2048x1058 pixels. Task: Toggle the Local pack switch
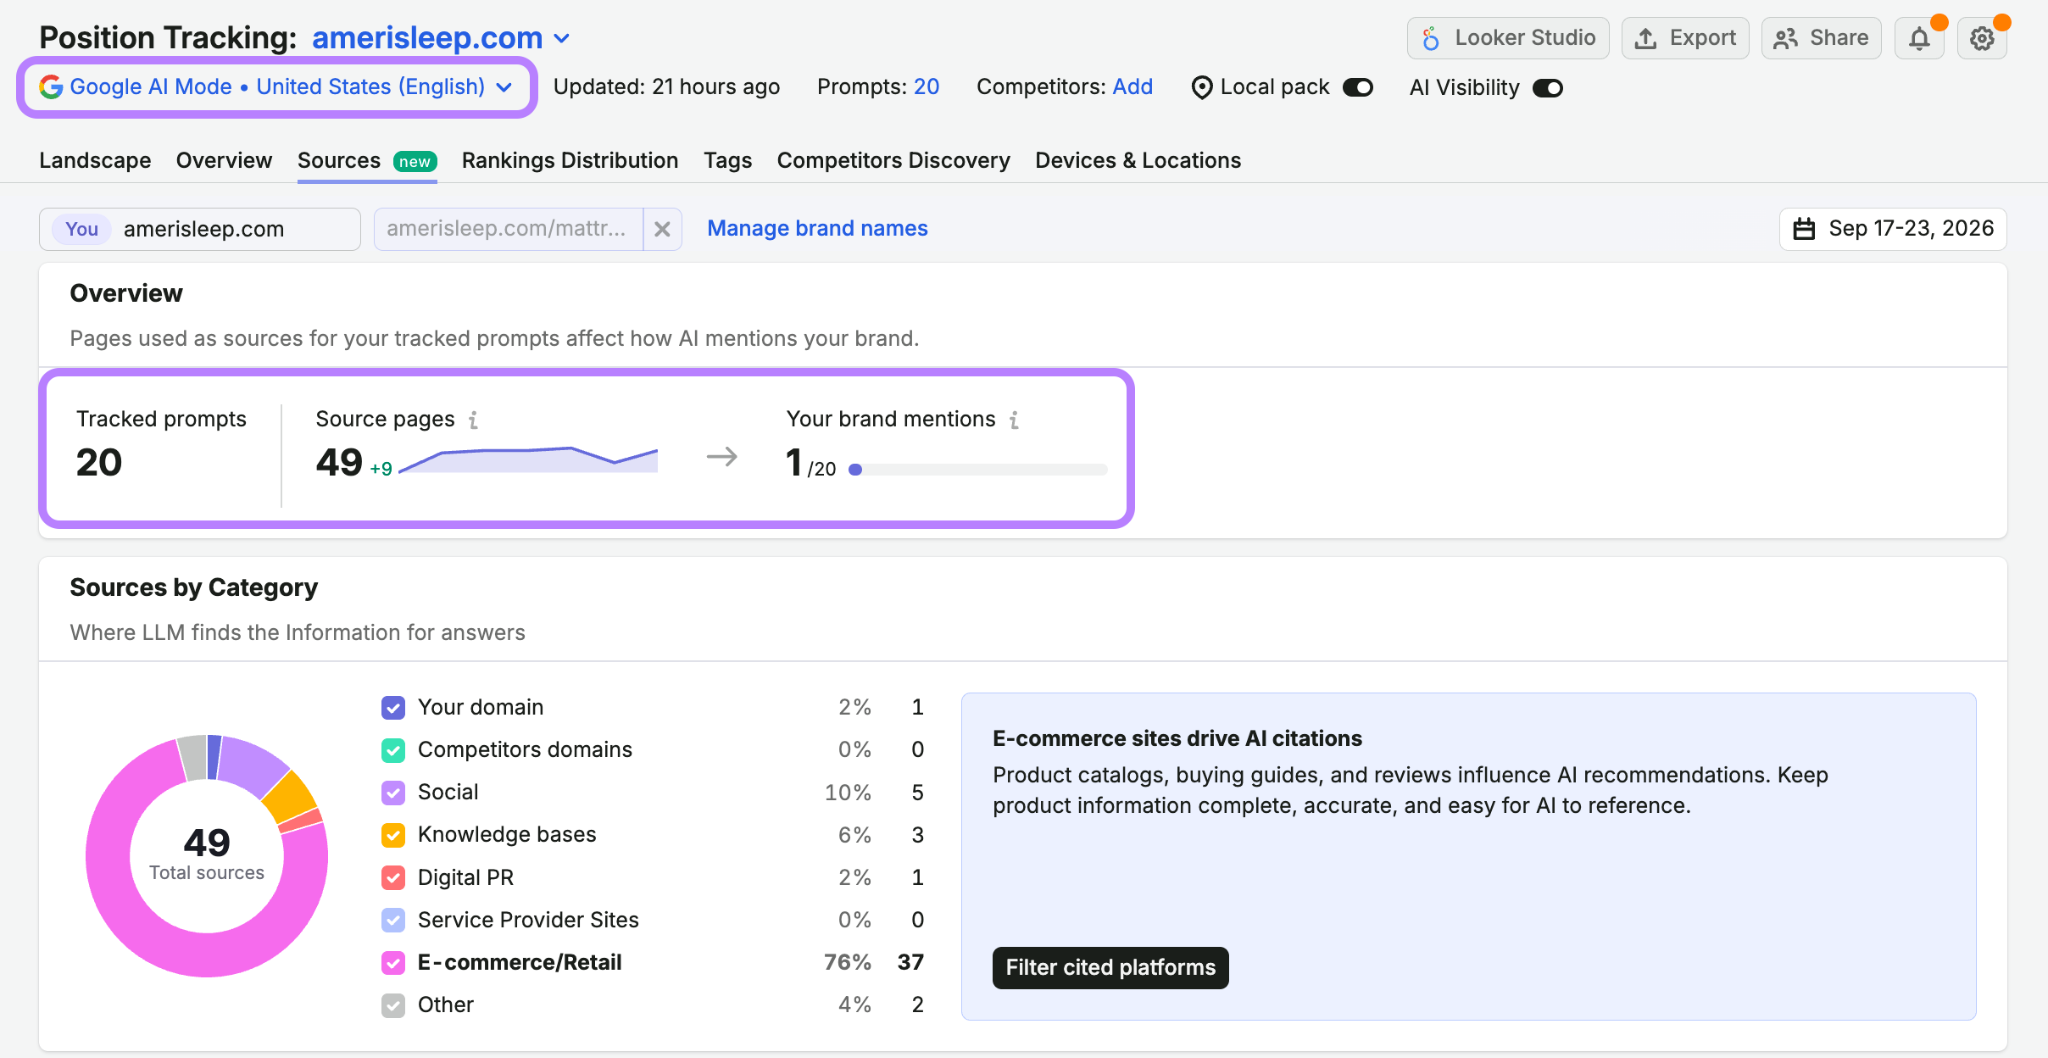(x=1358, y=88)
